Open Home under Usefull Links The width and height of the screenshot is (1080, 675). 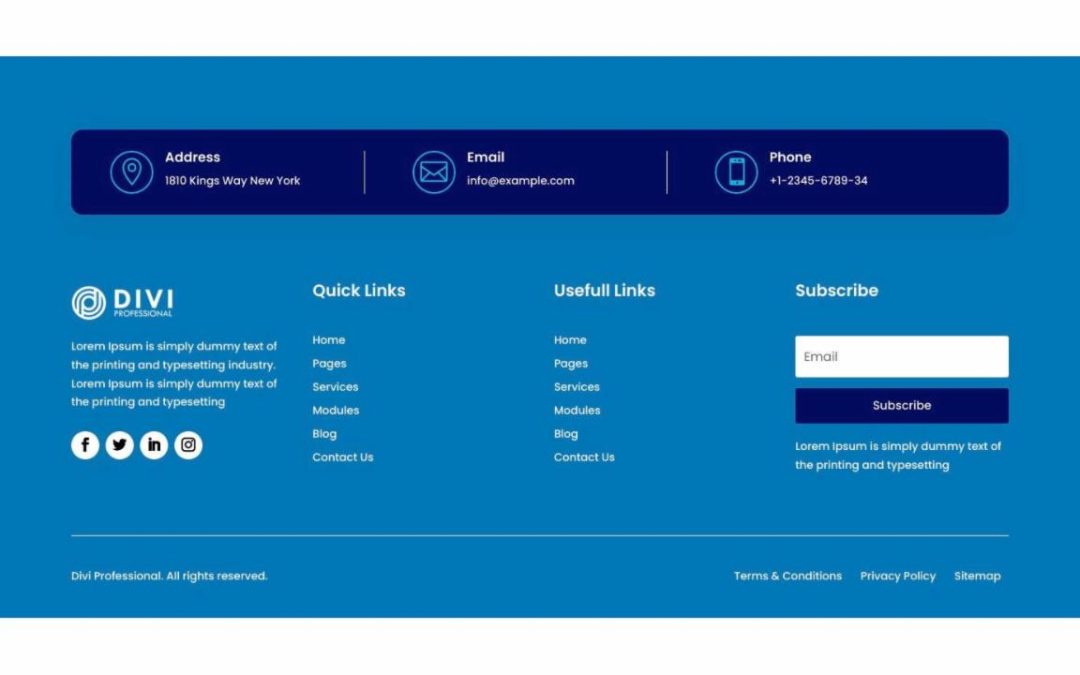point(570,340)
